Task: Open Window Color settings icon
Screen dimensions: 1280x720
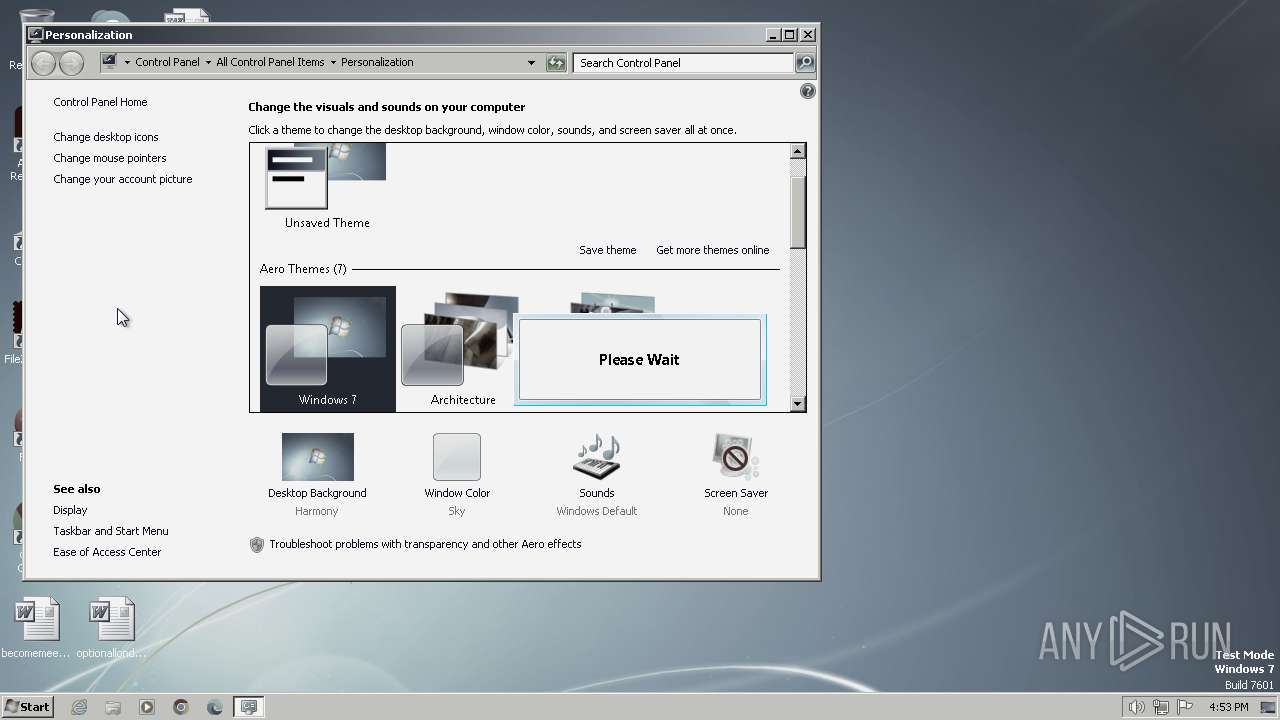Action: [457, 457]
